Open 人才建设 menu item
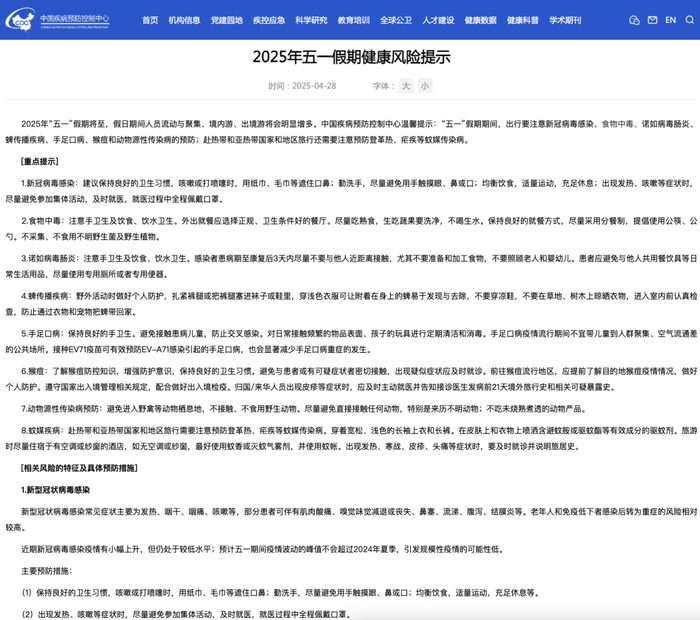The height and width of the screenshot is (620, 700). pos(438,20)
